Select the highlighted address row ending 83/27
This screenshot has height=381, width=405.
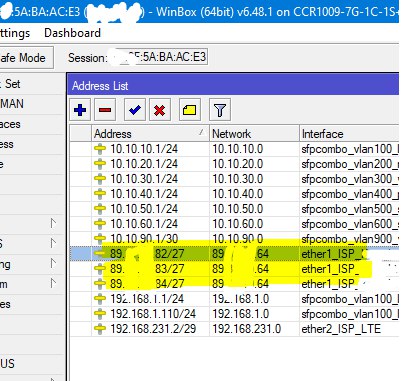point(234,269)
